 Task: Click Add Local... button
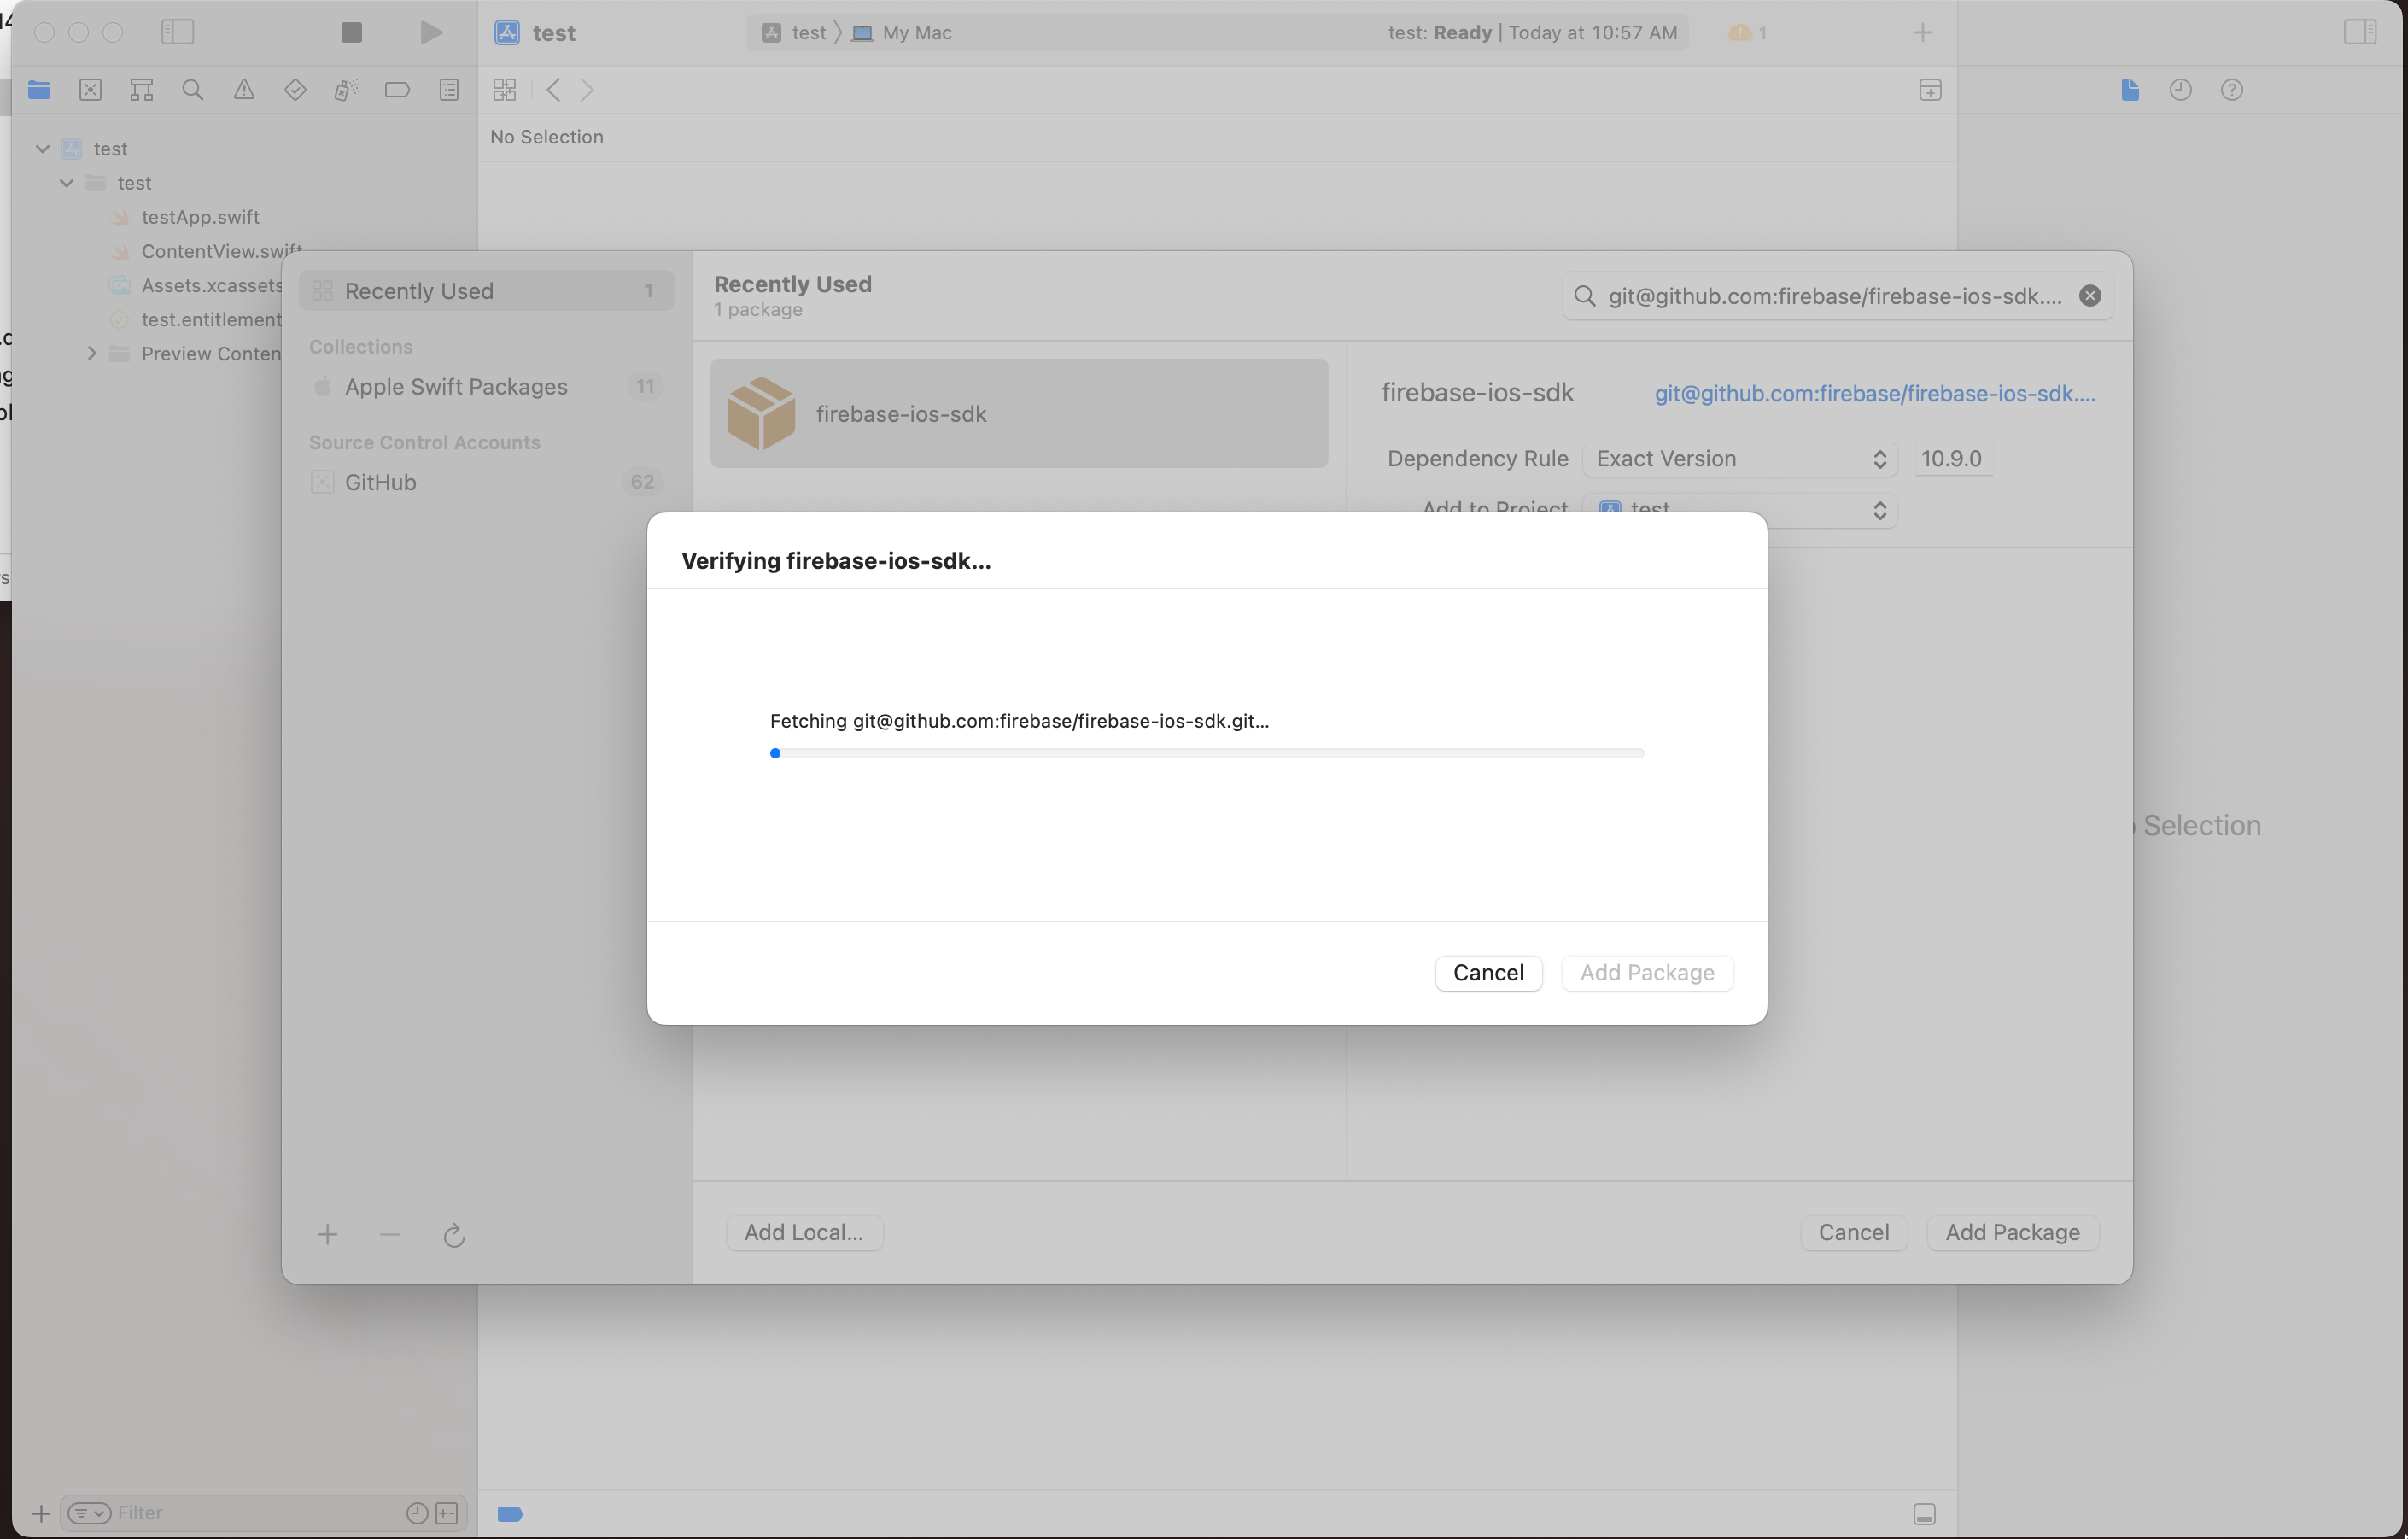click(x=804, y=1232)
